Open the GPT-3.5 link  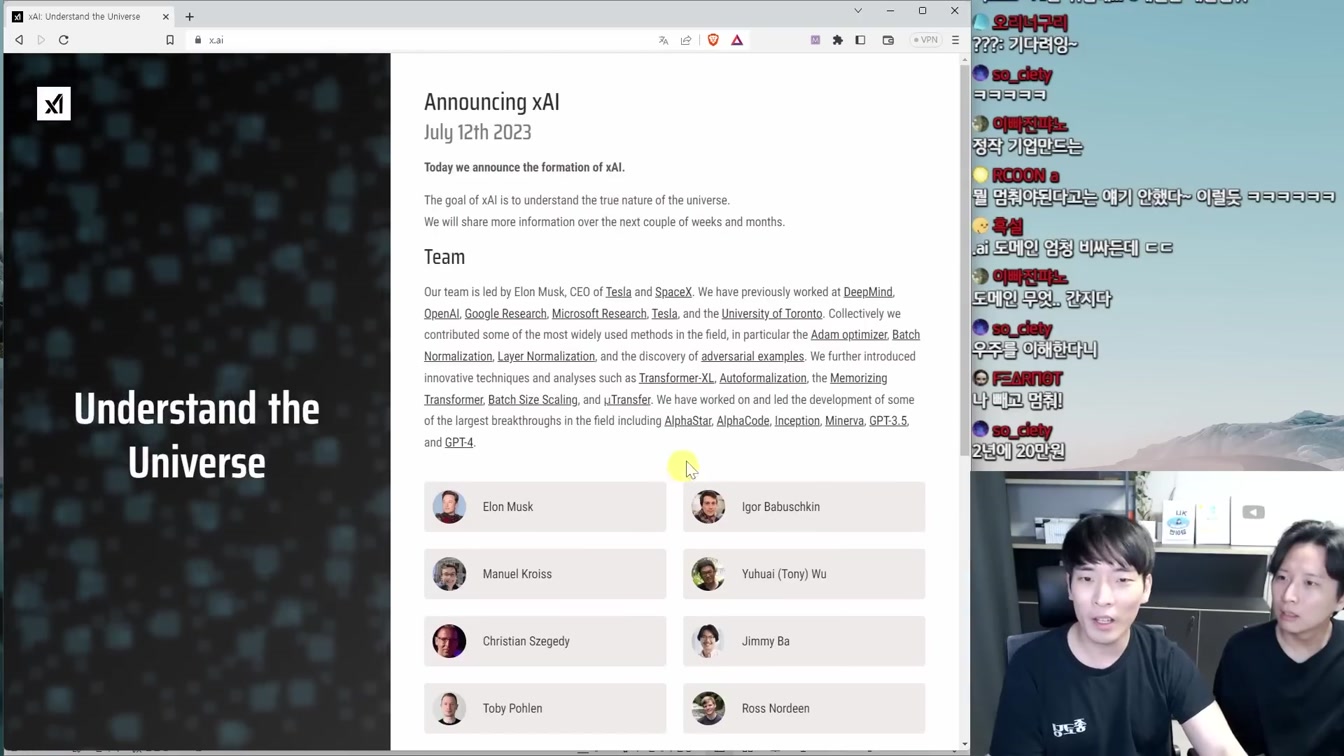pos(888,421)
